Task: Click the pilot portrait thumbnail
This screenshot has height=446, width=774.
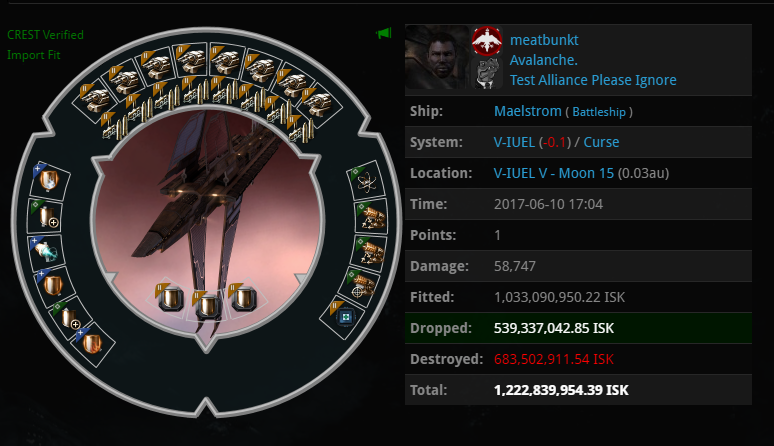Action: [x=436, y=57]
